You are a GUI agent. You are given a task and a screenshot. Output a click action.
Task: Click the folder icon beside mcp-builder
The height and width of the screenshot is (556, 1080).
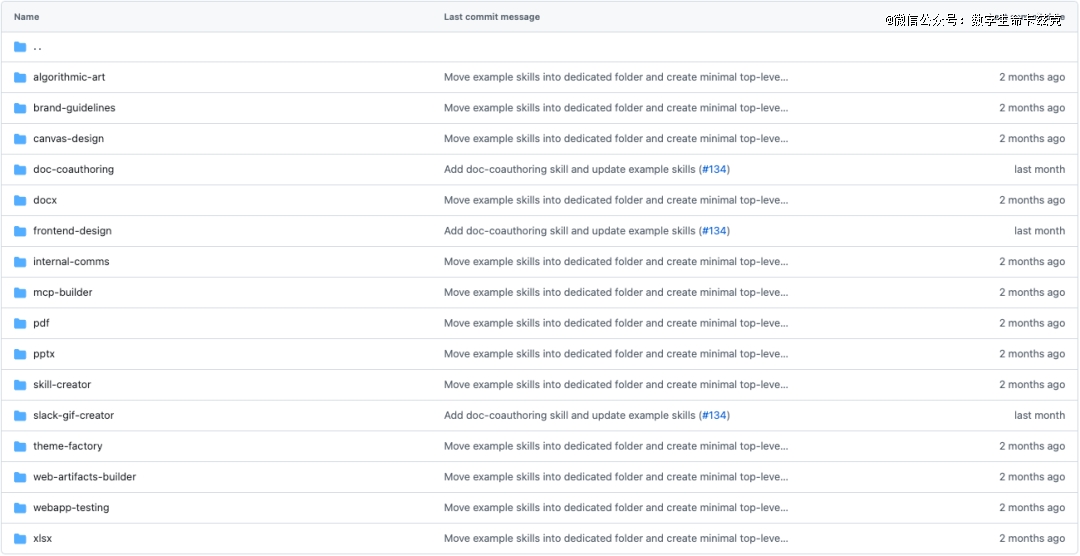point(20,293)
